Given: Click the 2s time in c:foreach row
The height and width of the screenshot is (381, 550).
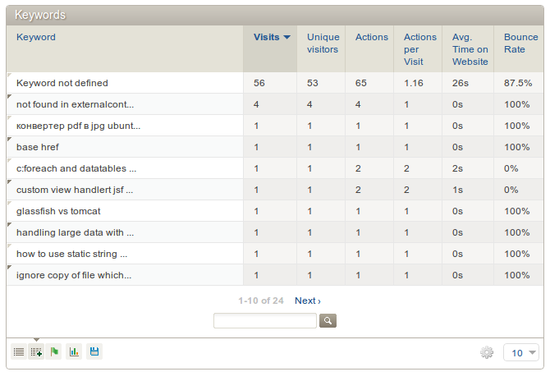Looking at the screenshot, I should pos(457,169).
